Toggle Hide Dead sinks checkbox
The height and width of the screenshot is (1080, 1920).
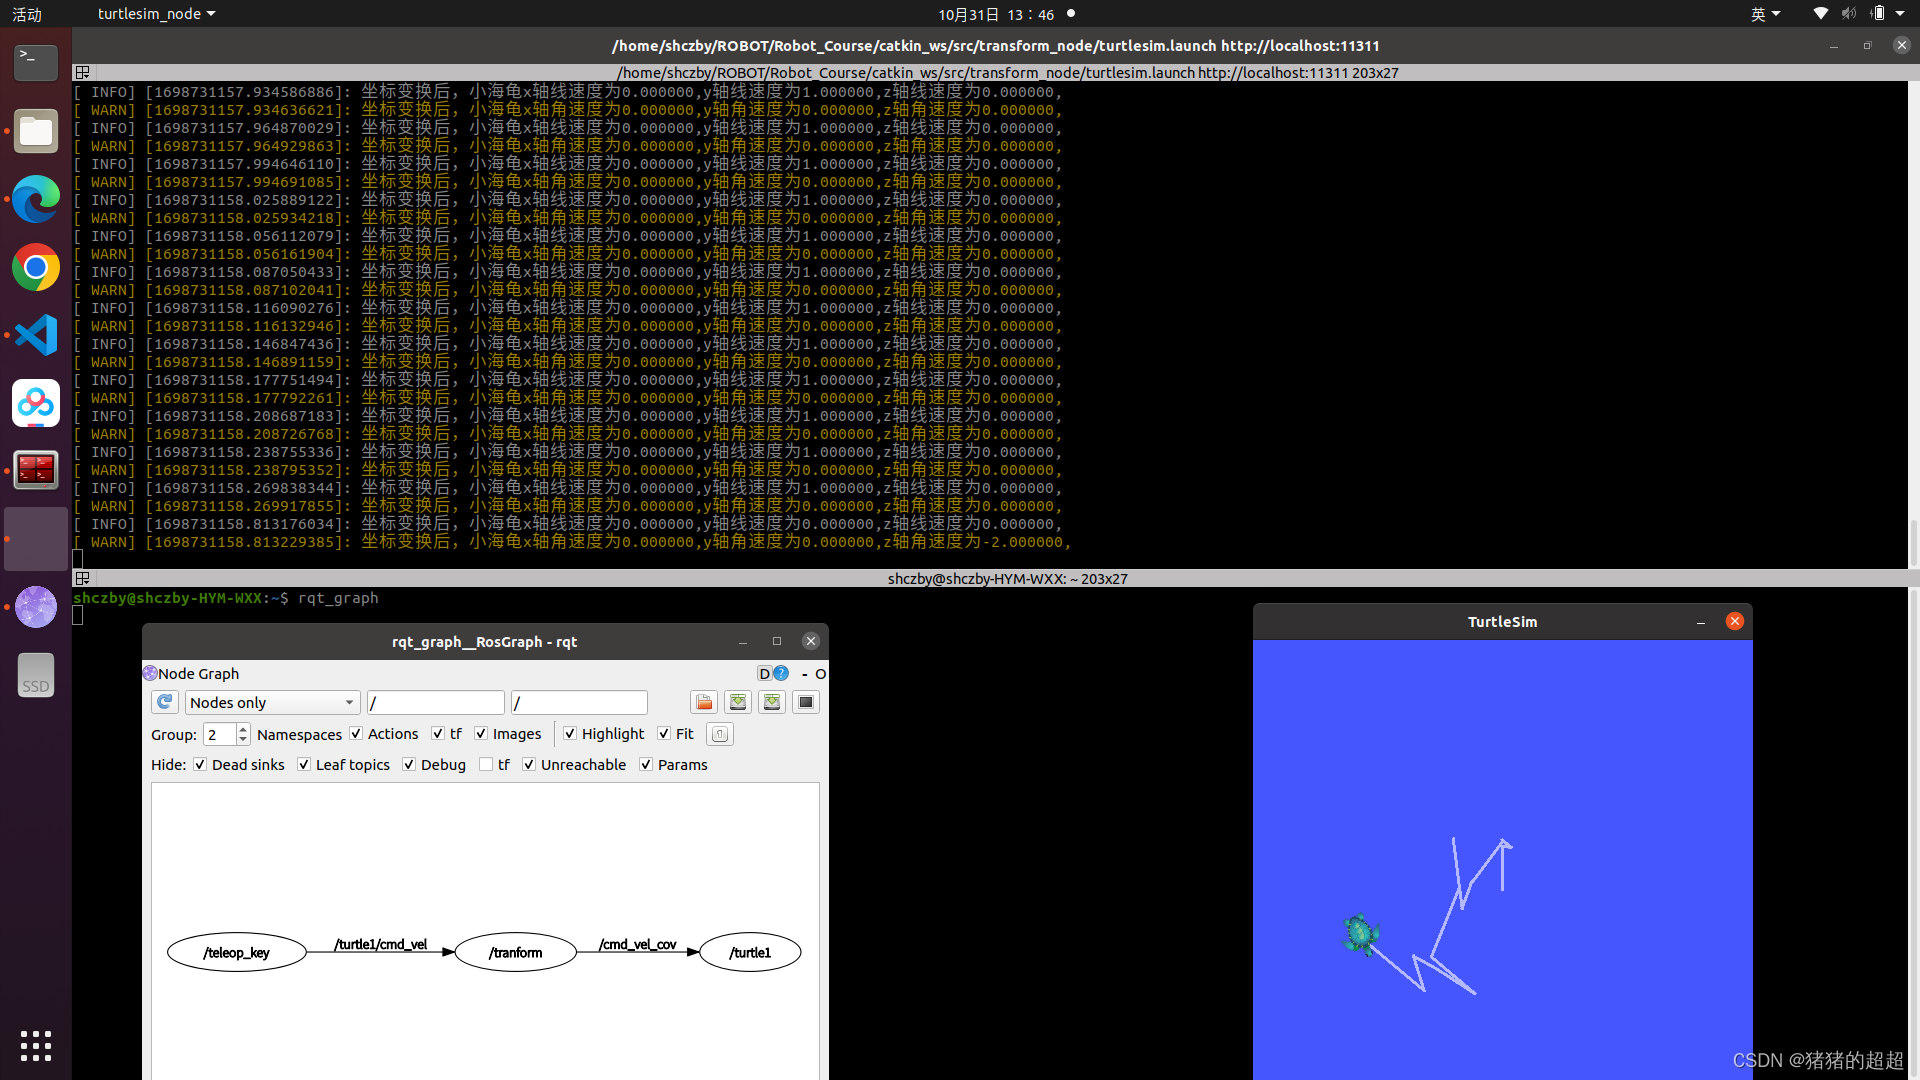click(x=200, y=764)
